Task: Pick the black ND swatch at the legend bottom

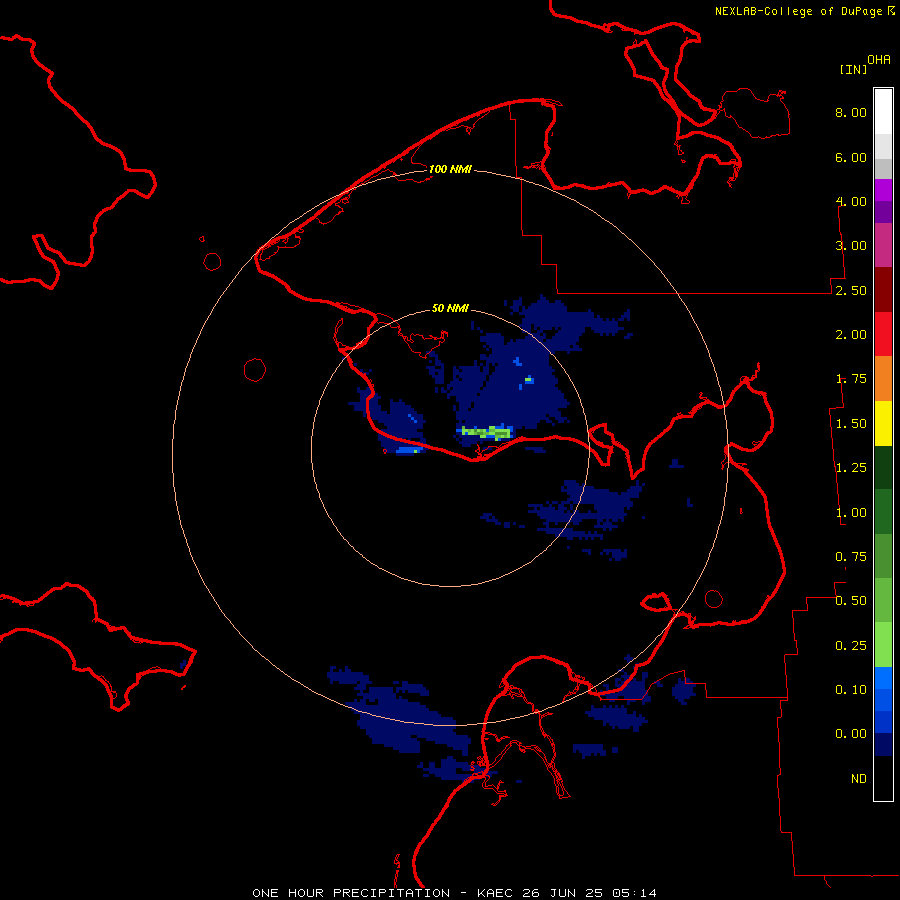Action: tap(883, 778)
